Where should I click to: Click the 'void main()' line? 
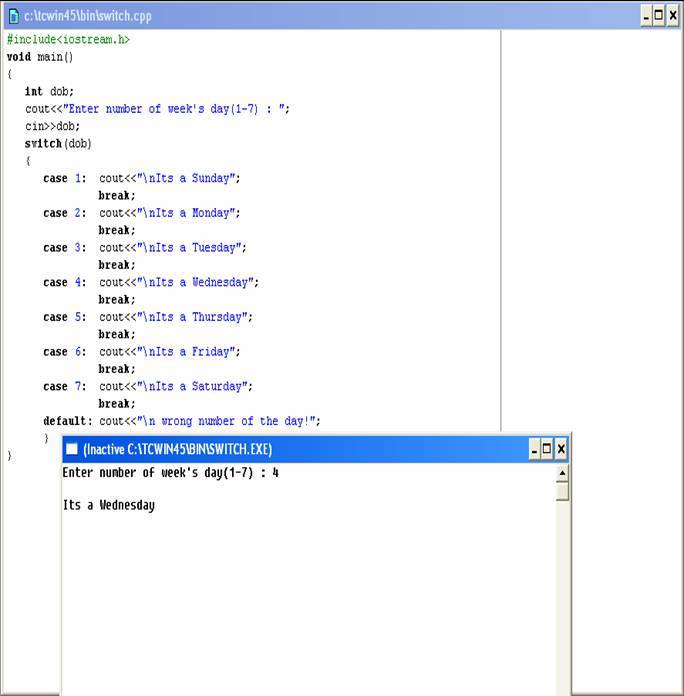[x=40, y=57]
